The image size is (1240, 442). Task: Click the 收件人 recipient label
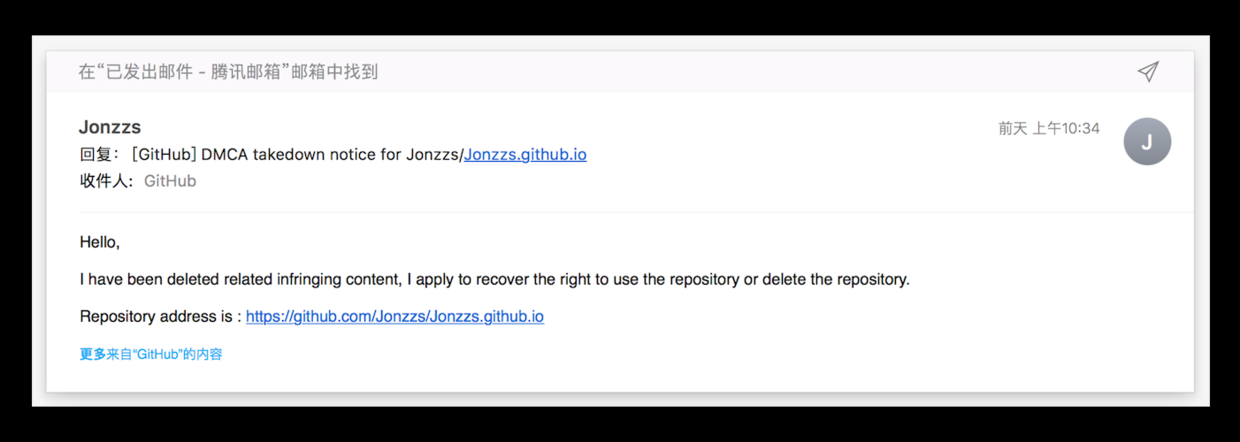104,181
